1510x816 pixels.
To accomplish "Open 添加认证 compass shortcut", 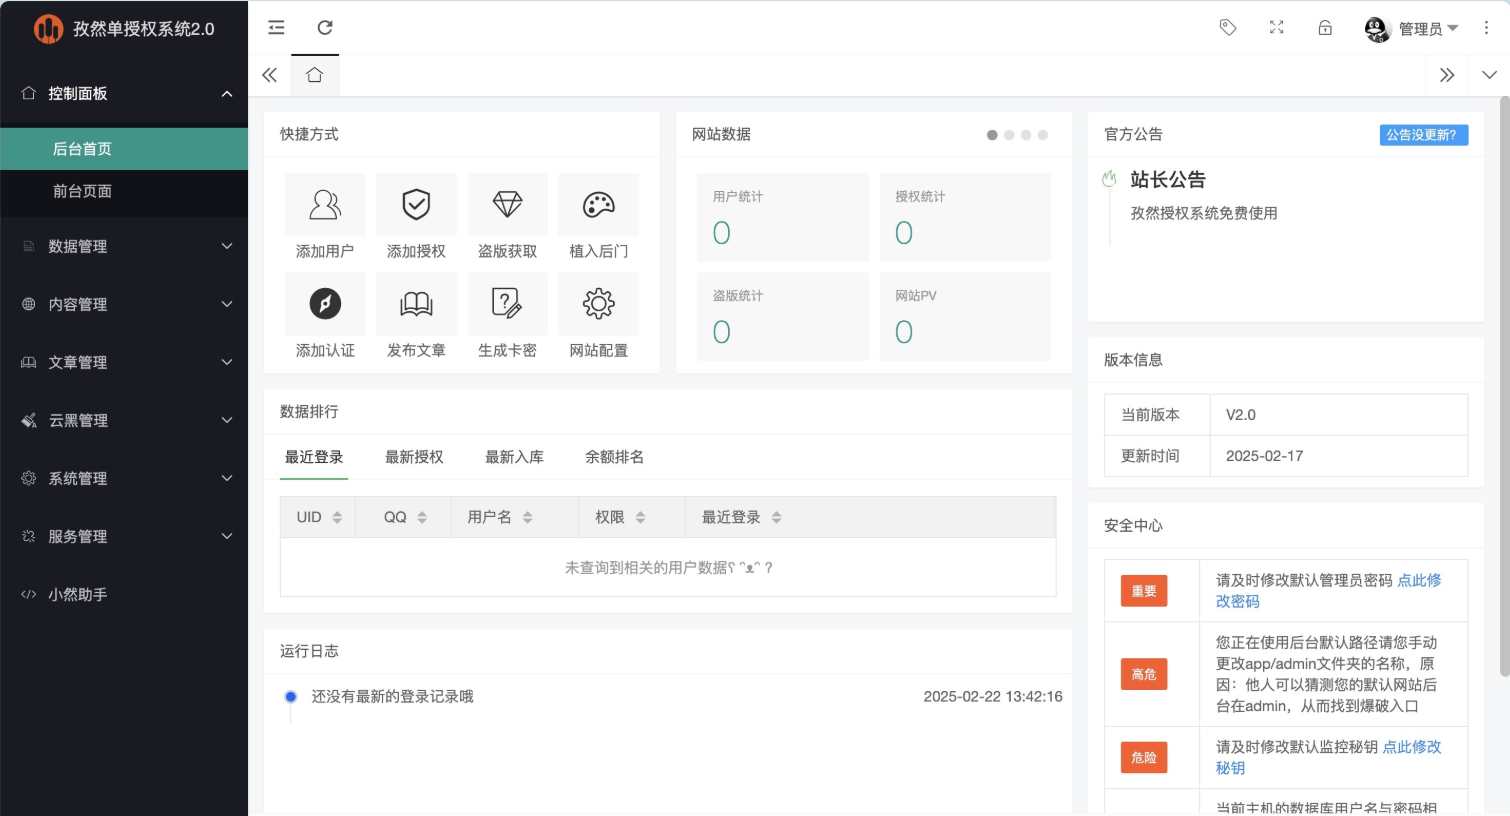I will [325, 303].
